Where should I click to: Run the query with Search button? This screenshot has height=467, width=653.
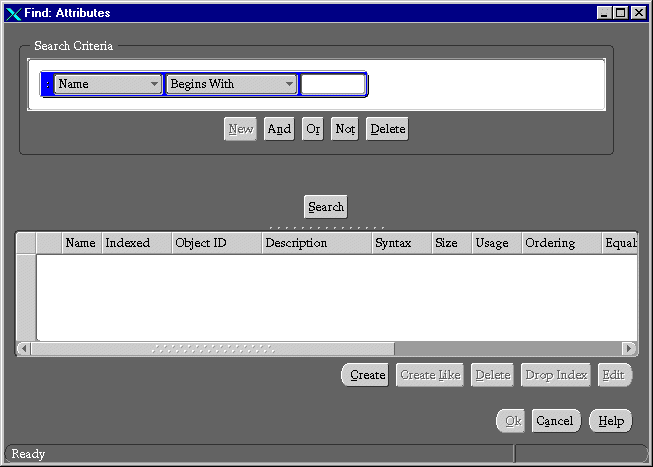tap(326, 207)
